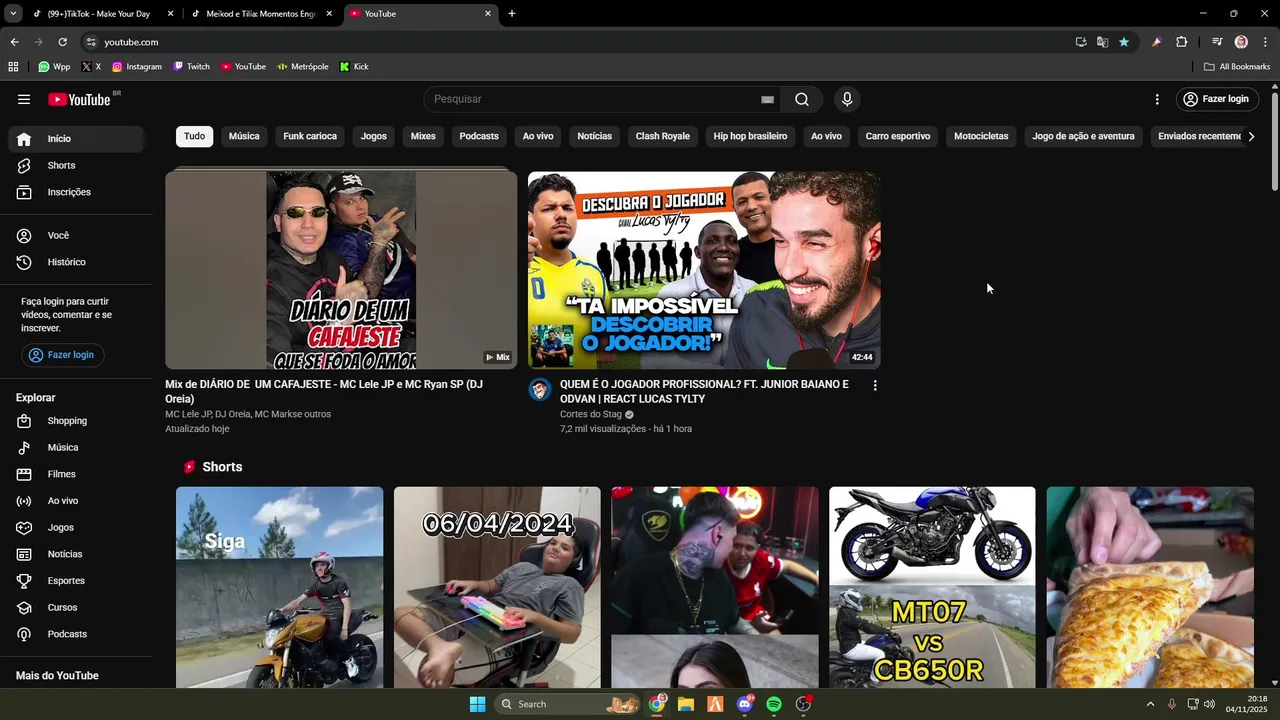Open Diário de um Cafajeste mix thumbnail
The image size is (1280, 720).
tap(341, 270)
